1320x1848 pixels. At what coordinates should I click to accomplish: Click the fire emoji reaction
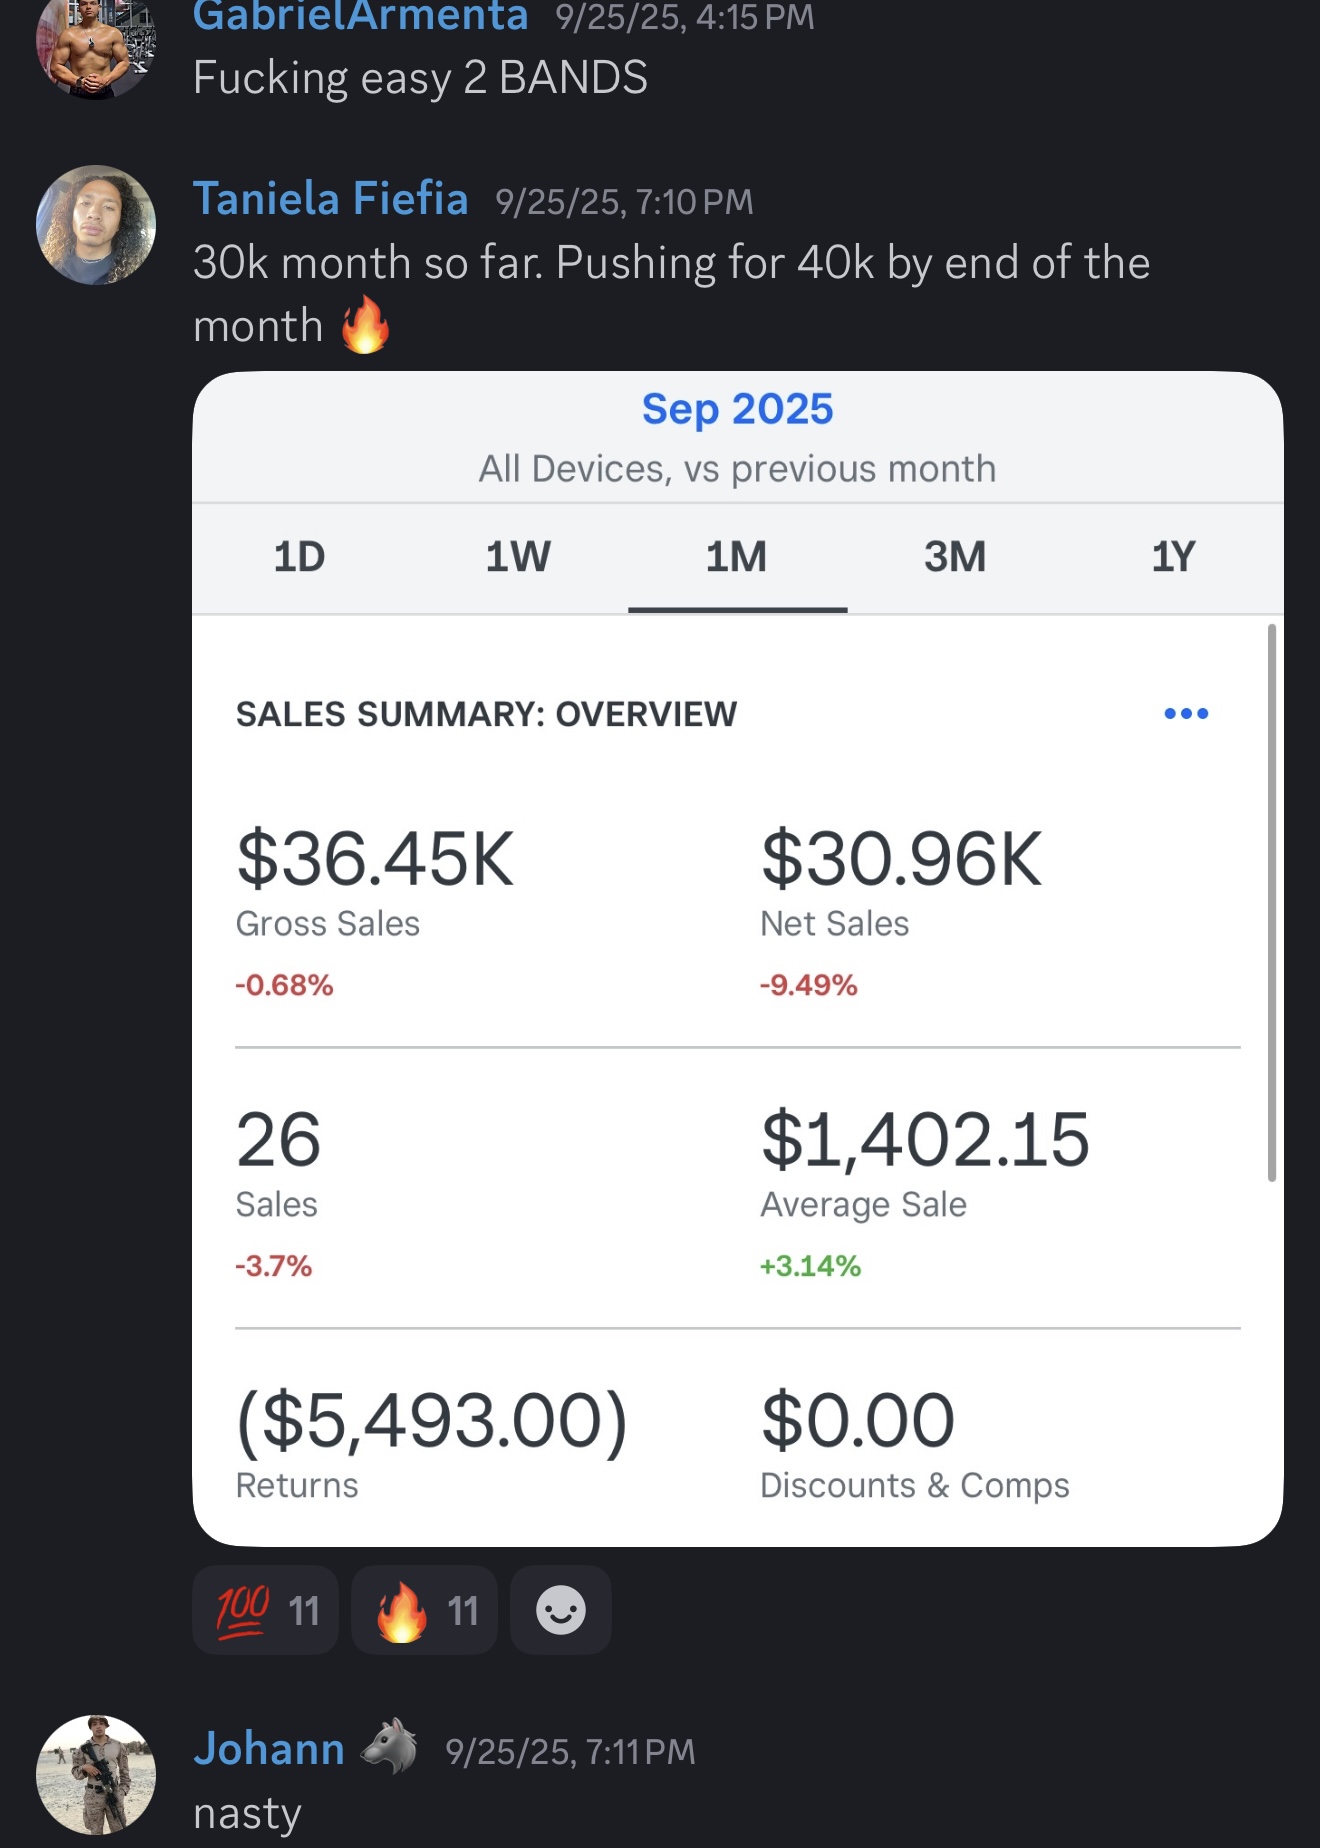tap(424, 1610)
